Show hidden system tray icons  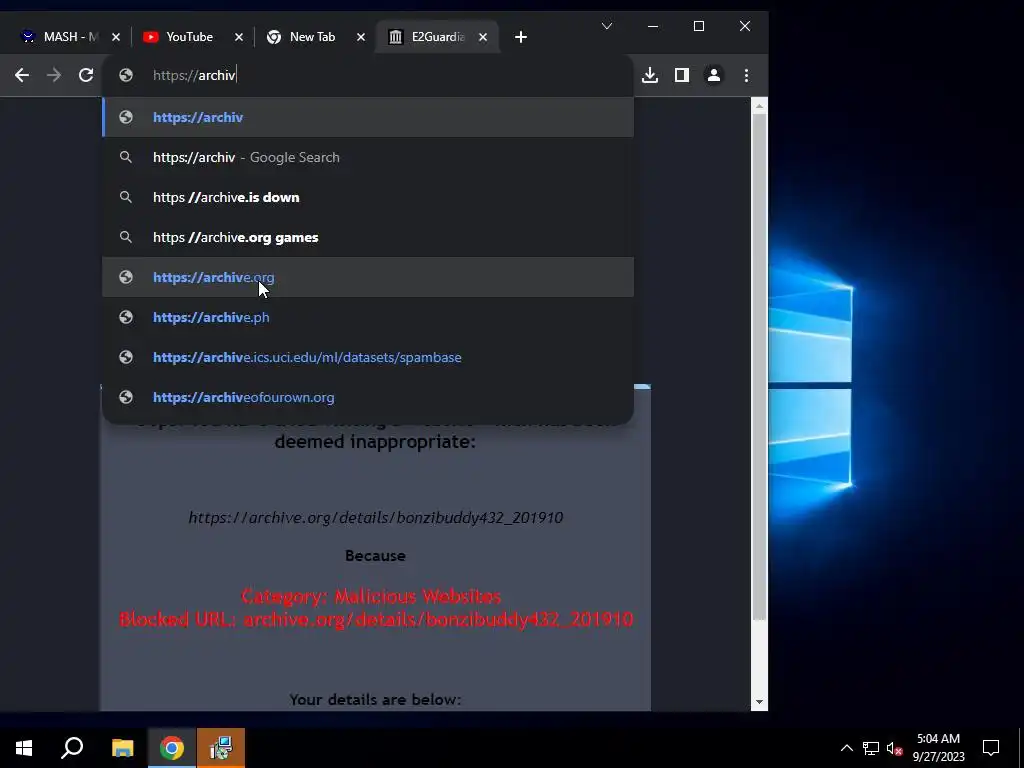point(846,748)
